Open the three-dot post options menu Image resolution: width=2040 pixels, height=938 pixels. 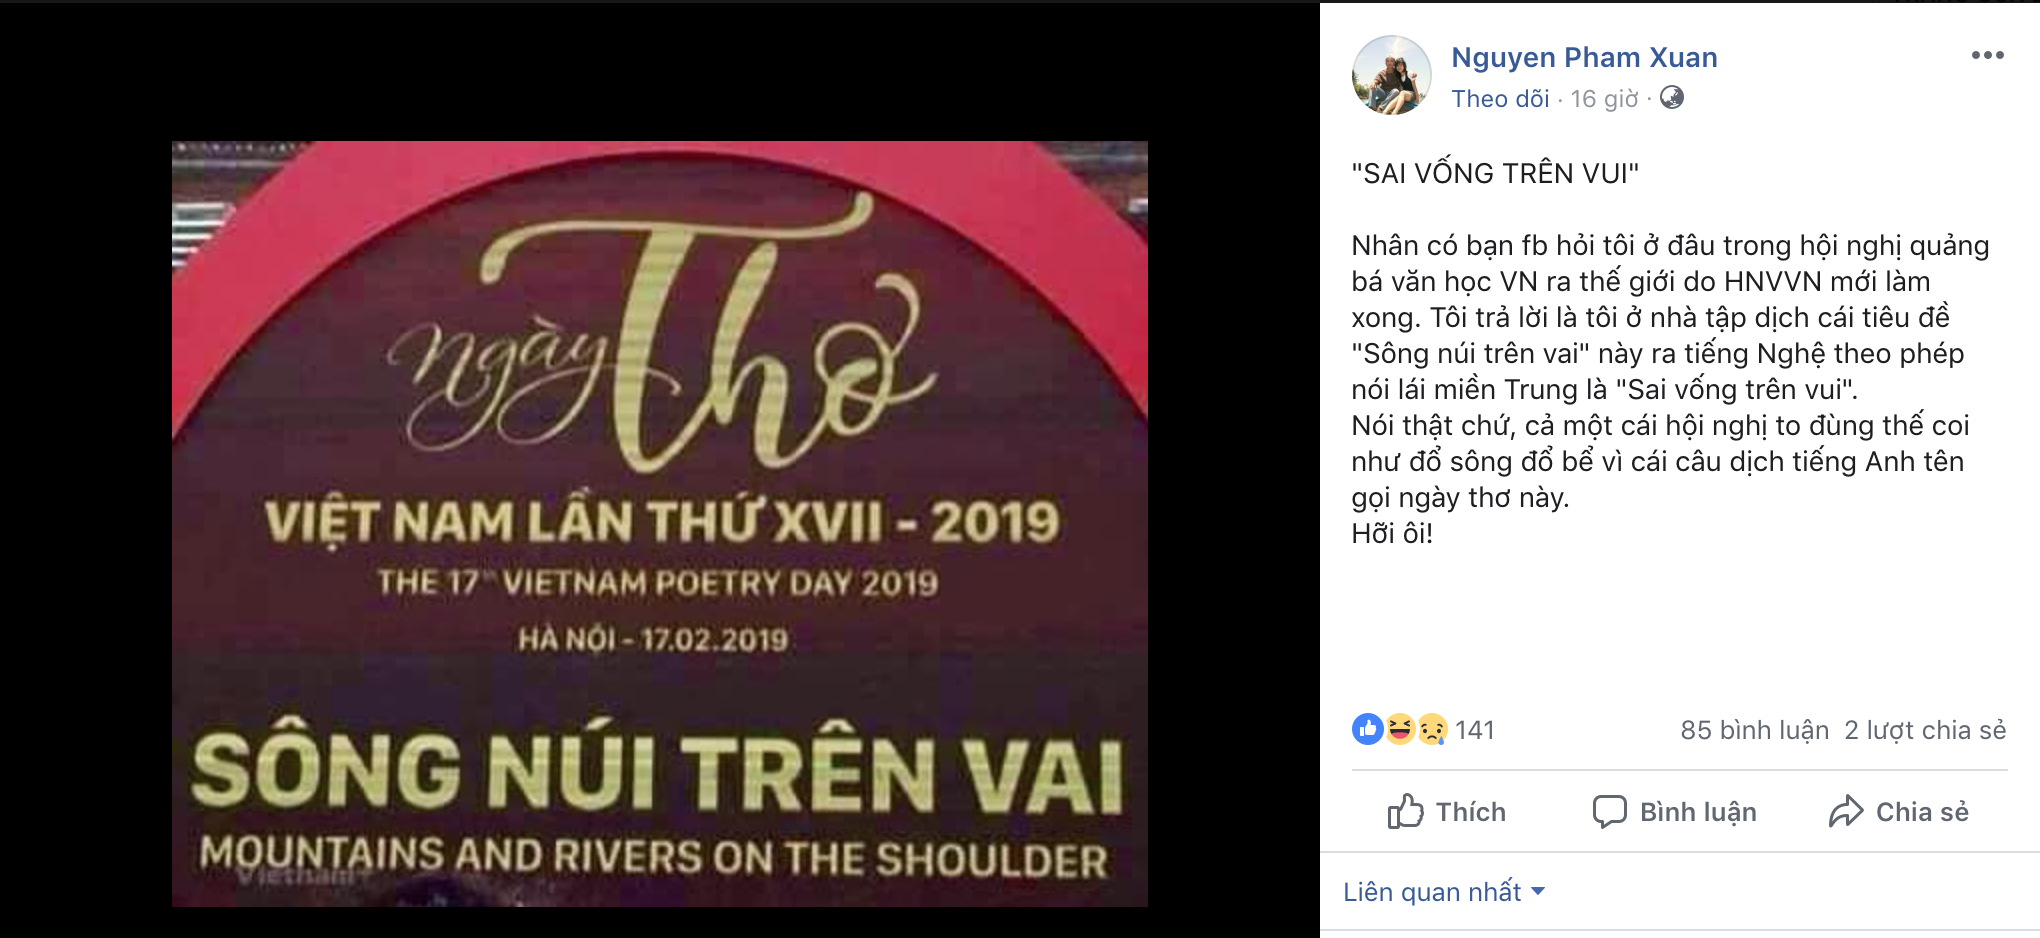coord(1987,55)
